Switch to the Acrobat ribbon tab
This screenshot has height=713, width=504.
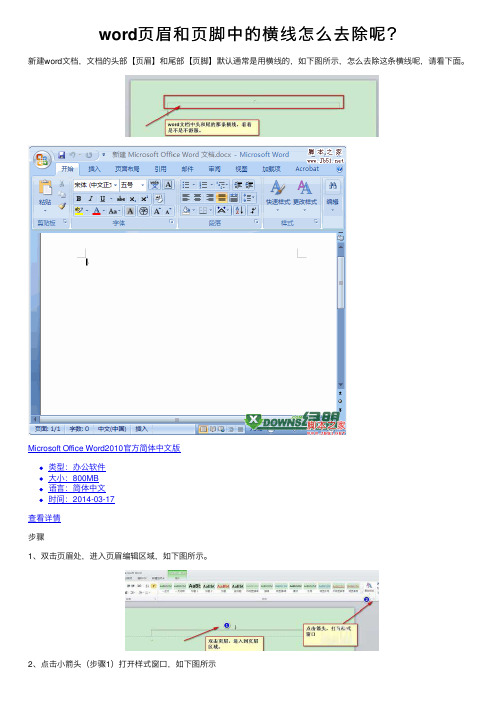tap(307, 169)
